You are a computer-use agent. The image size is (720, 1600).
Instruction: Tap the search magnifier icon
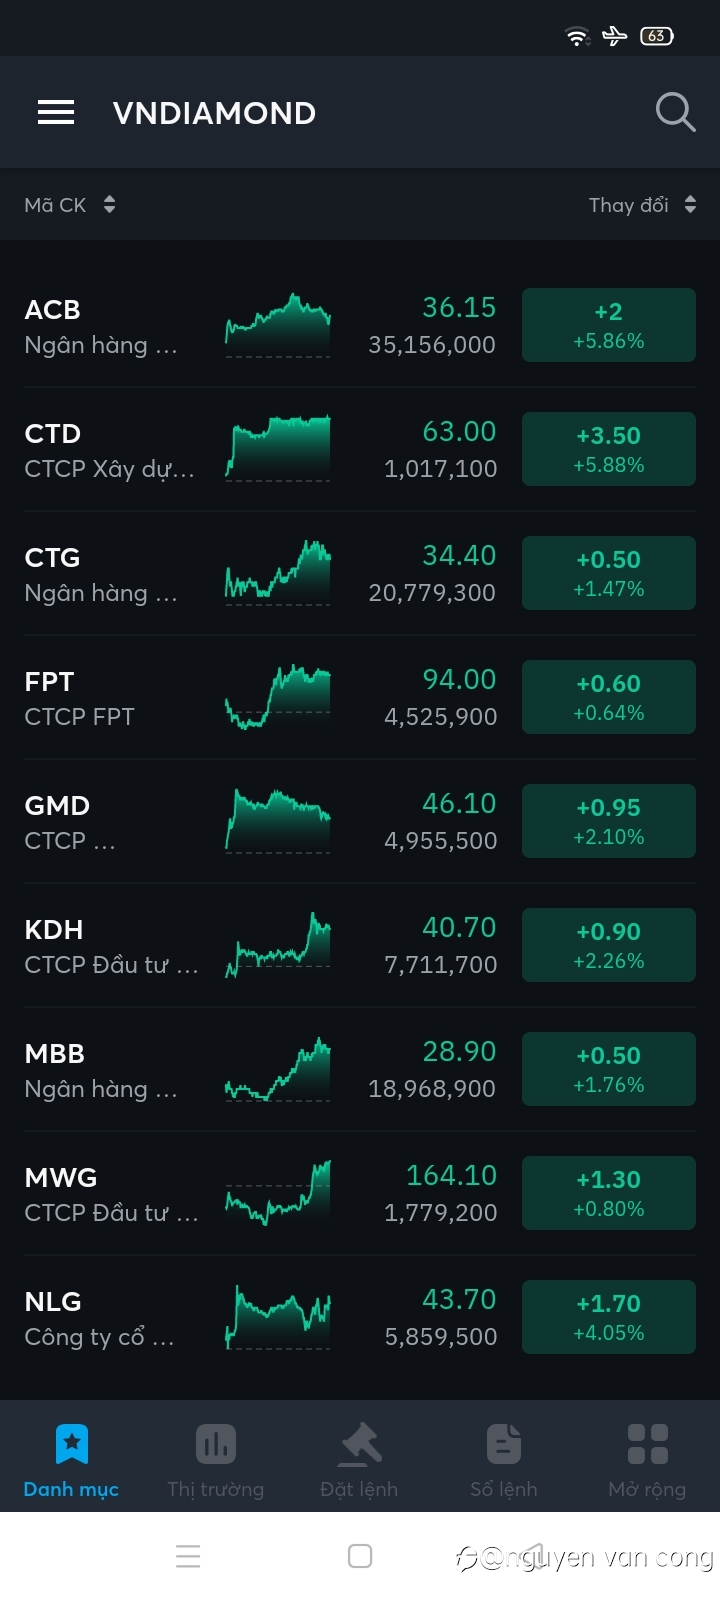[x=675, y=112]
